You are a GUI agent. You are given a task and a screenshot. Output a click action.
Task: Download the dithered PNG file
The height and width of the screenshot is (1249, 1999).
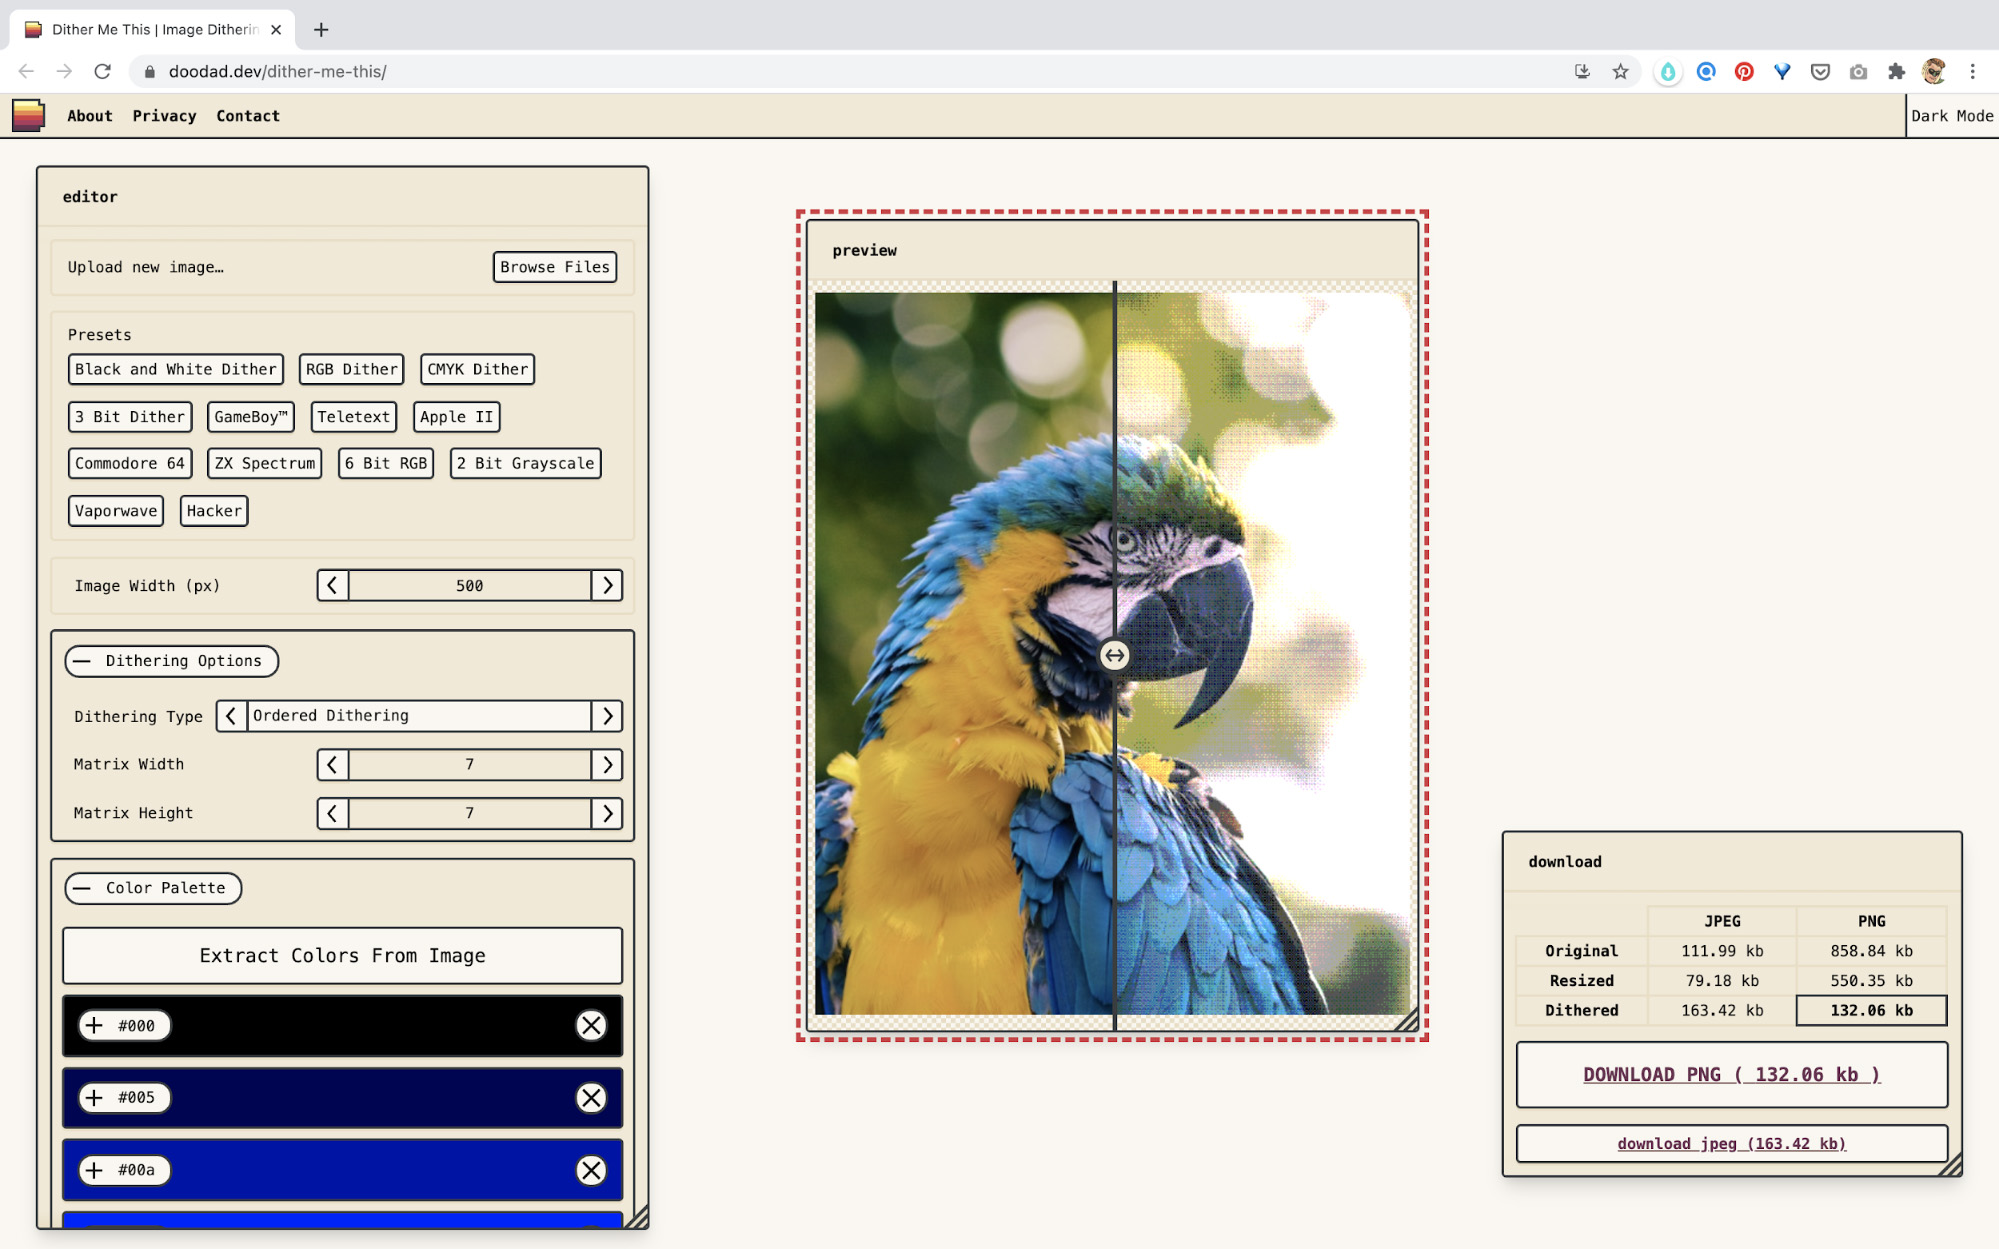tap(1731, 1074)
